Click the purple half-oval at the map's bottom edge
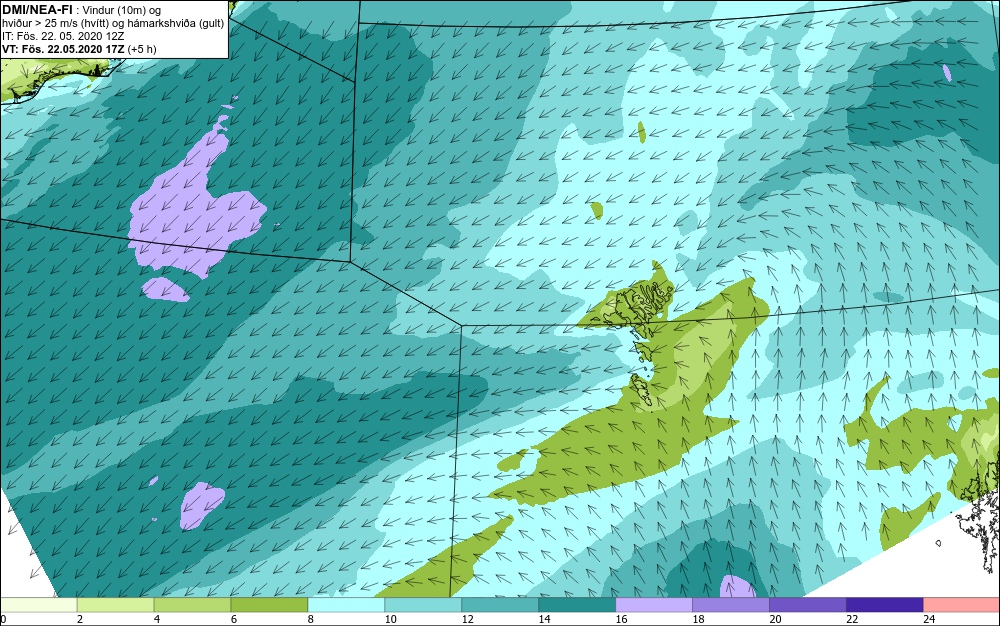Screen dimensions: 1000x626 point(737,586)
